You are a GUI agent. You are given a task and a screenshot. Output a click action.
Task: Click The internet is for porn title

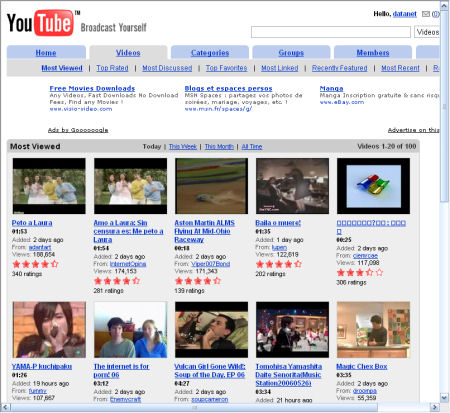(121, 371)
